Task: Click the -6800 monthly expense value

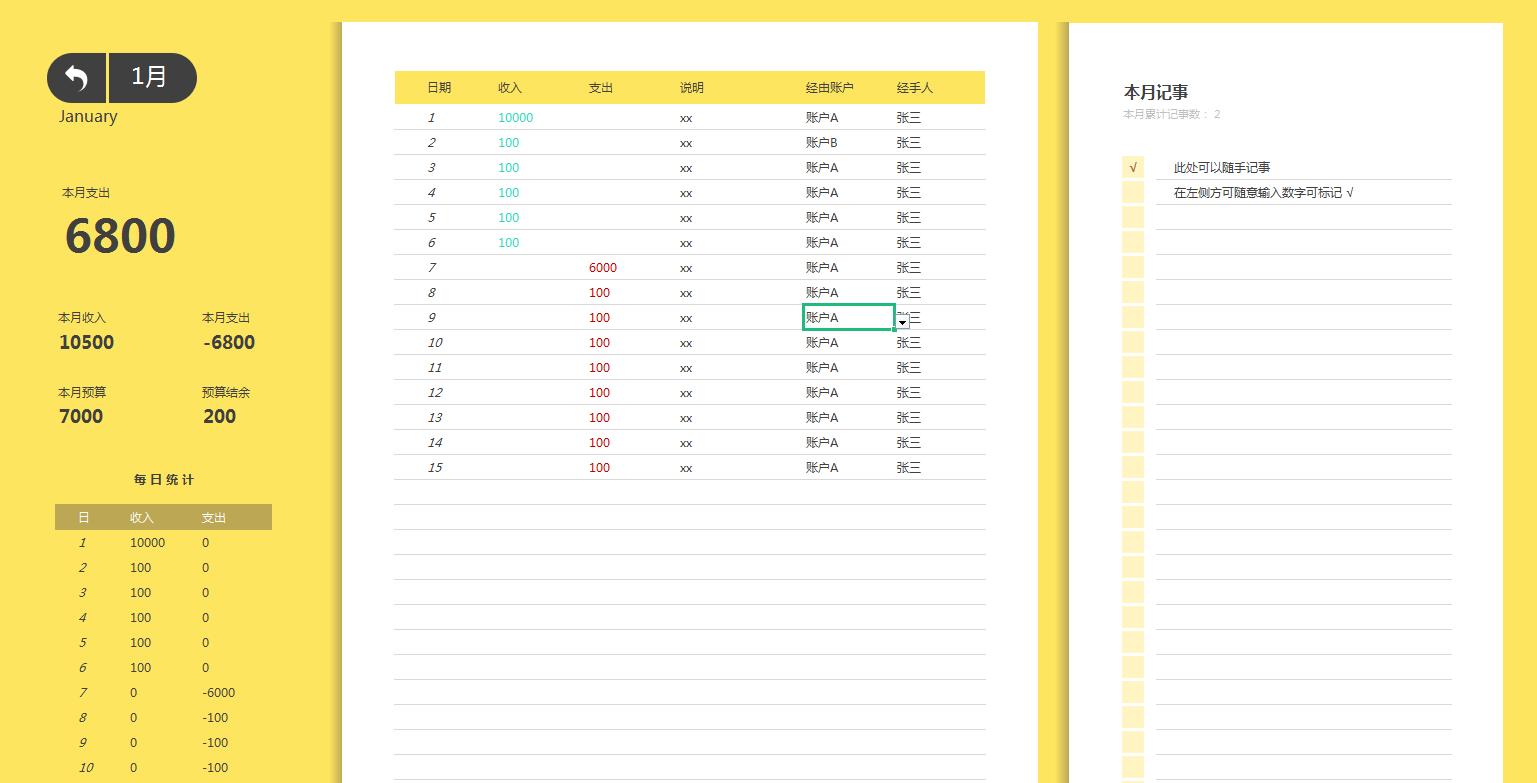Action: (x=229, y=342)
